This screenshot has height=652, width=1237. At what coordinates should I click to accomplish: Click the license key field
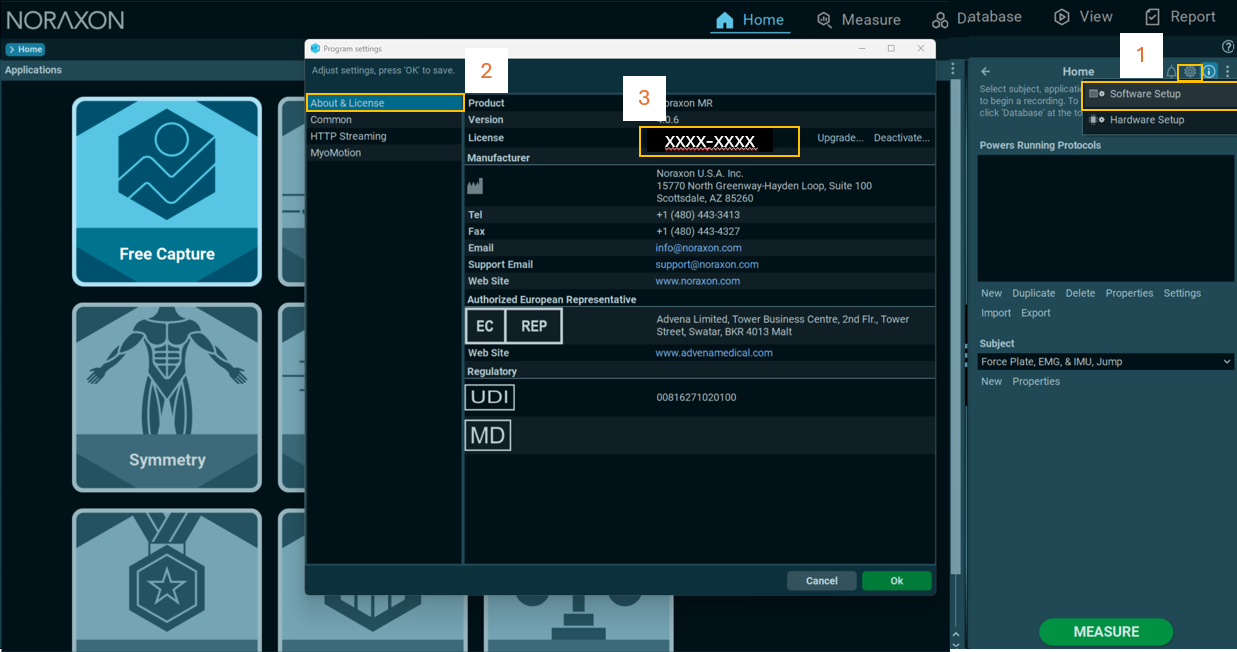(x=719, y=141)
